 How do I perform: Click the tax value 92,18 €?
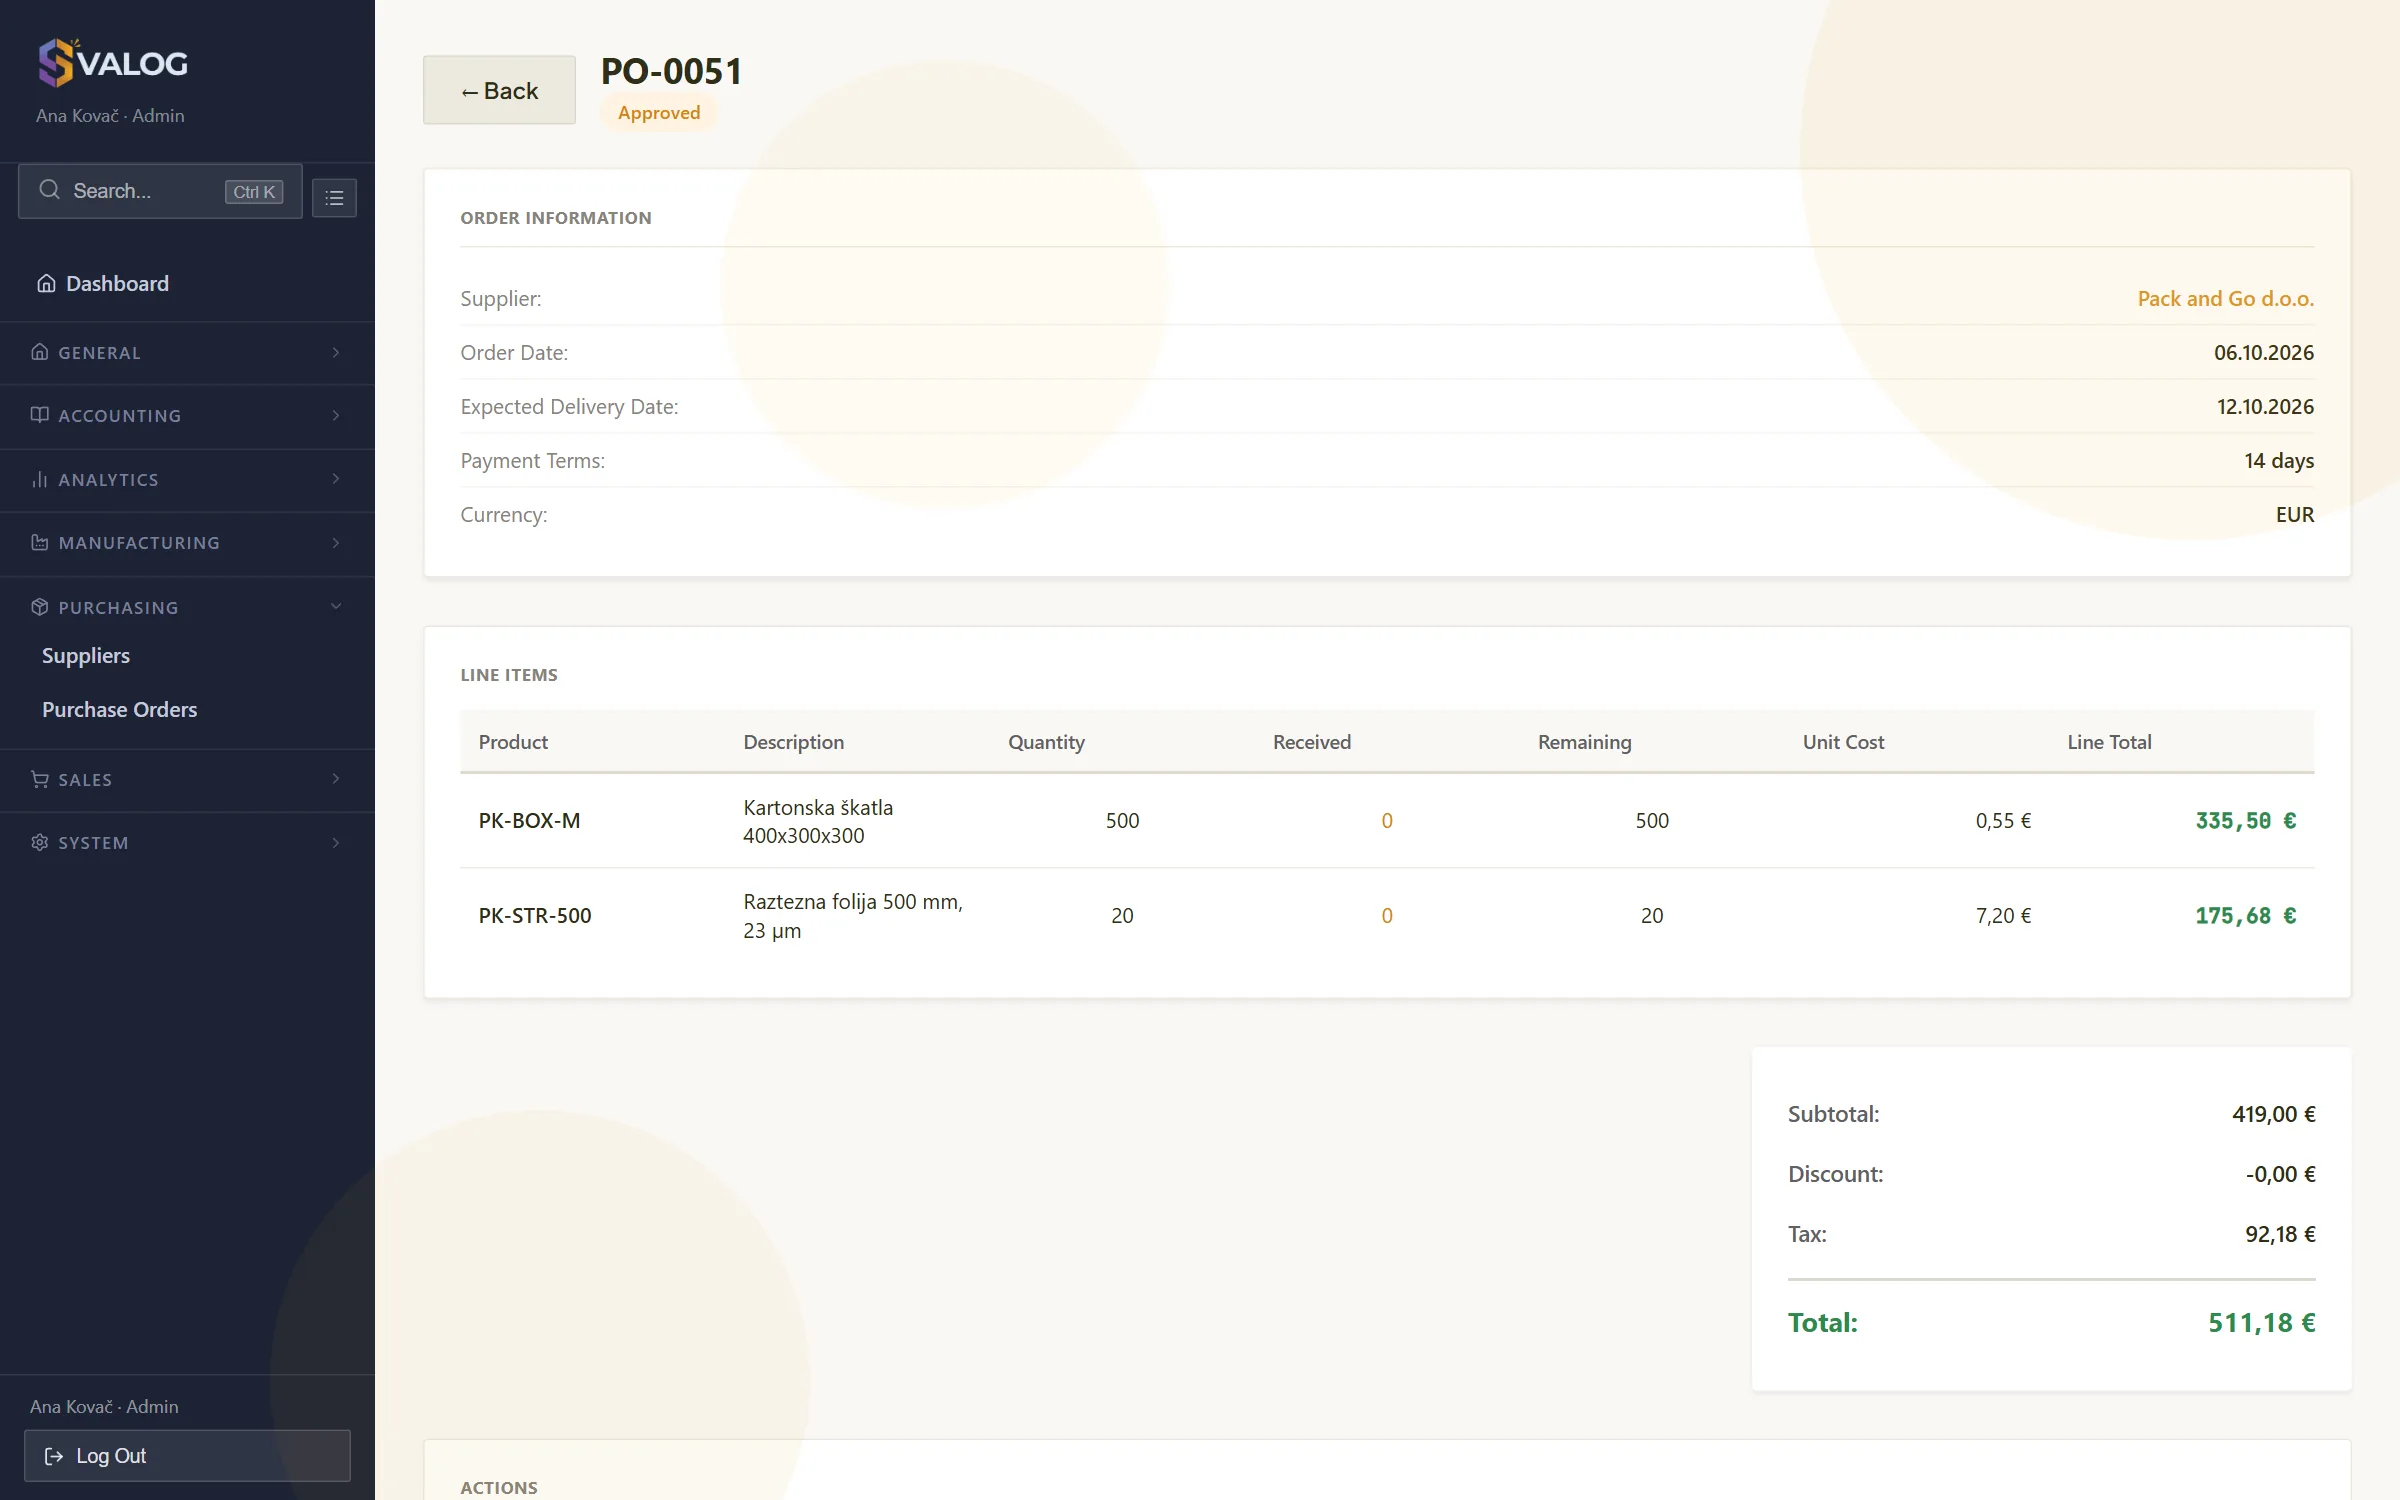pos(2280,1234)
